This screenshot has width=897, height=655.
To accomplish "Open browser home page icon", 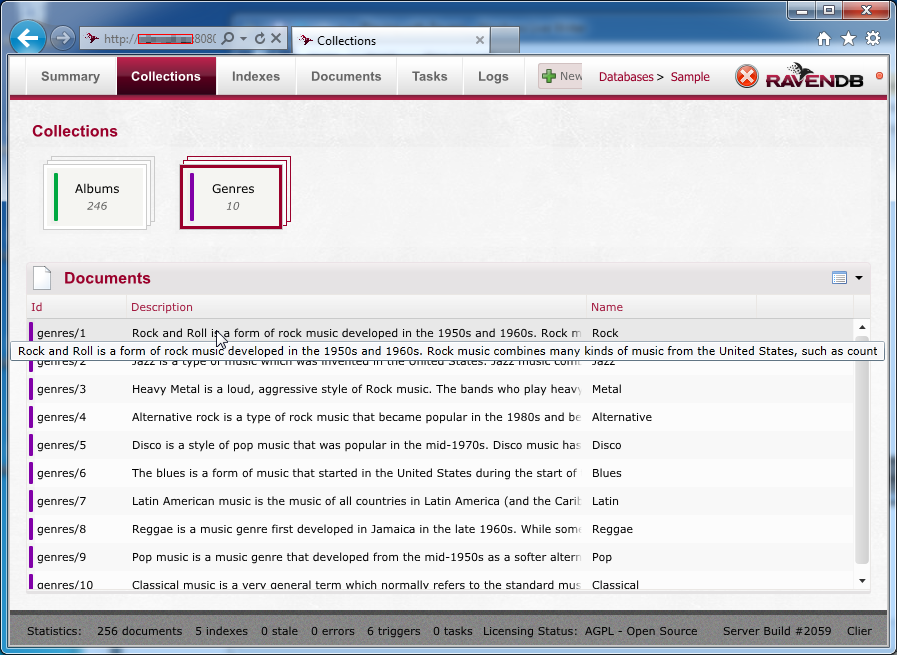I will [824, 38].
